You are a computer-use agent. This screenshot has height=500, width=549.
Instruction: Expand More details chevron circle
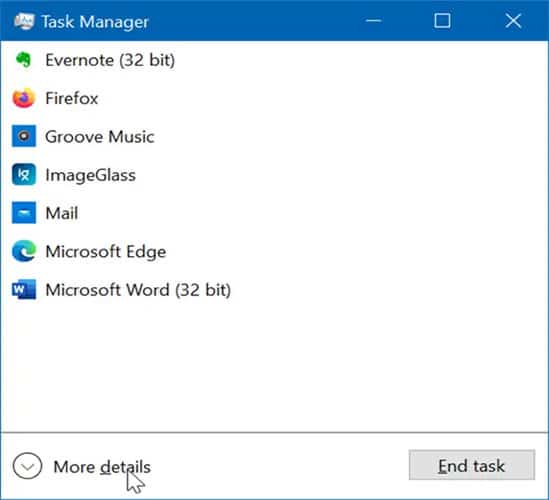[27, 466]
